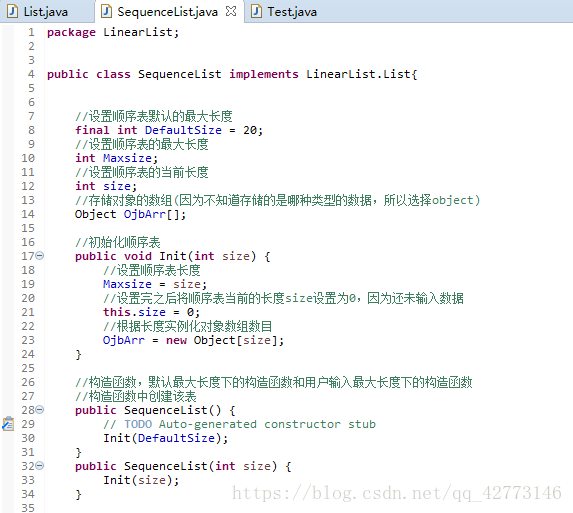Click line number 15 in the gutter
573x513 pixels.
coord(28,228)
